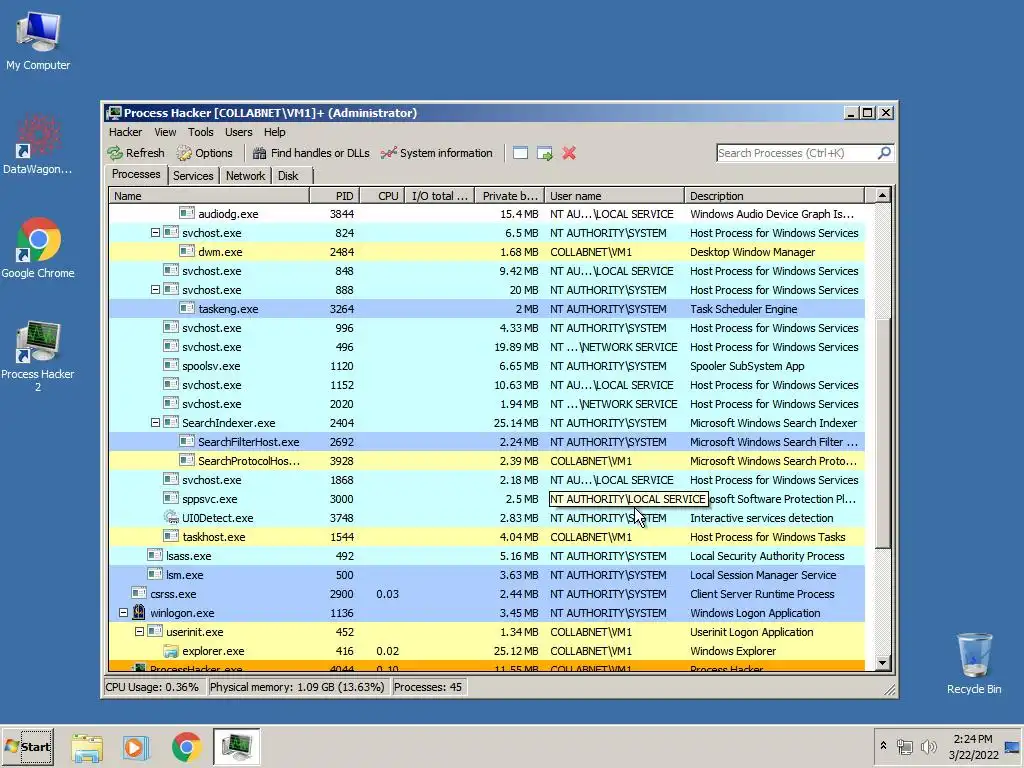
Task: Open Windows Media Player taskbar icon
Action: coord(136,747)
